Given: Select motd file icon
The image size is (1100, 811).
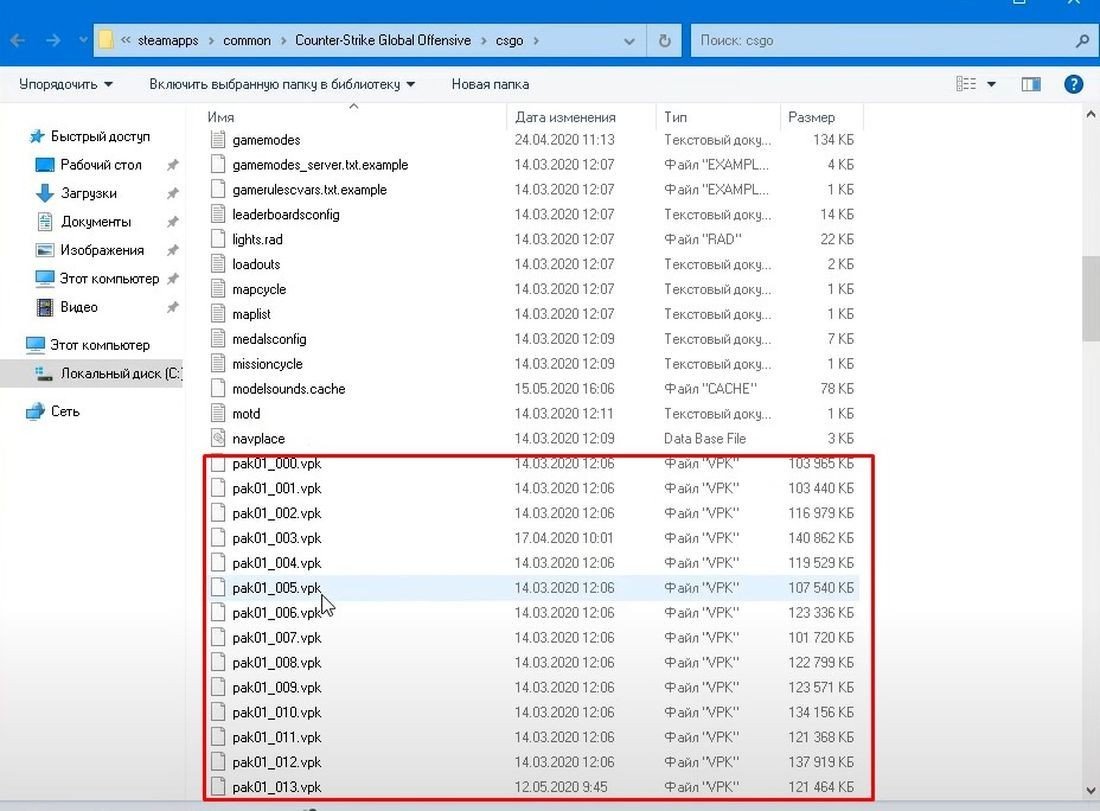Looking at the screenshot, I should (x=218, y=413).
